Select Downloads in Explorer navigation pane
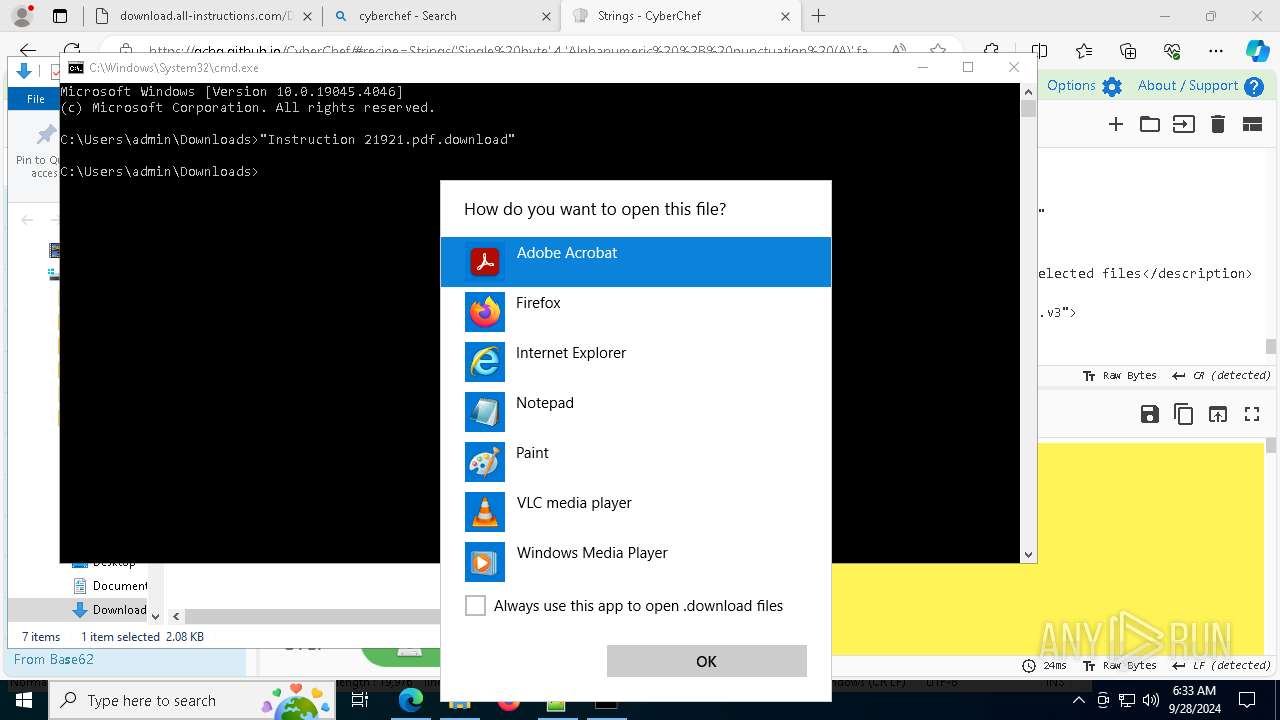The image size is (1280, 720). coord(110,610)
